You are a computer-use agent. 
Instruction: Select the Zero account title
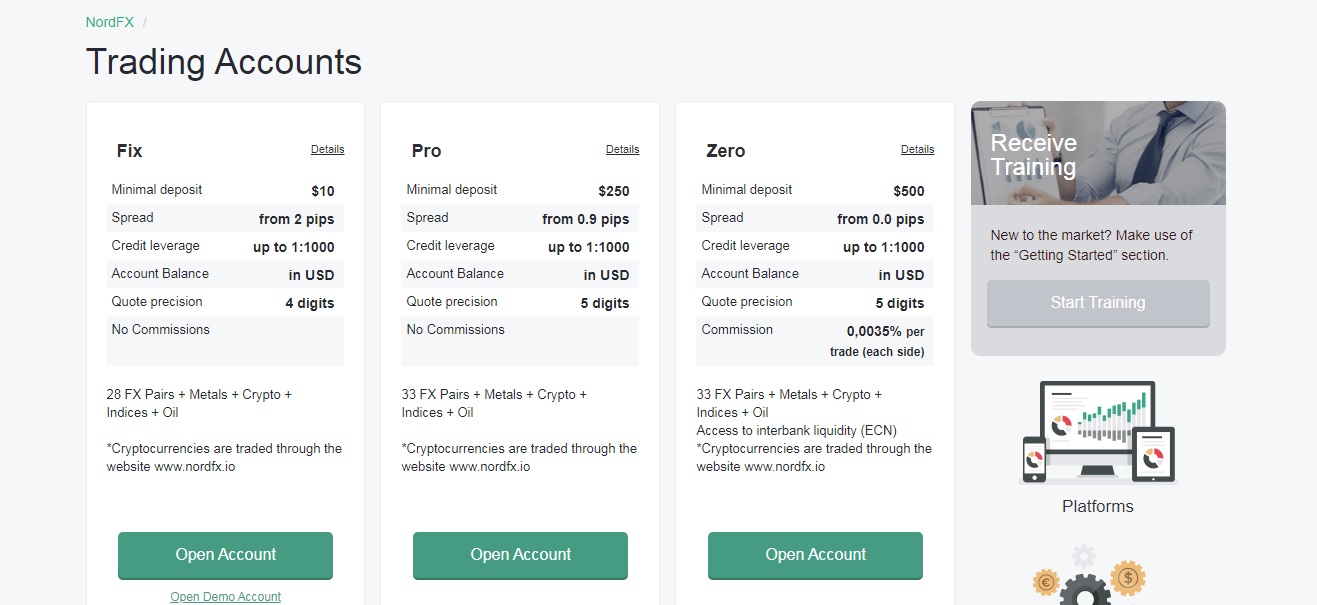coord(725,151)
